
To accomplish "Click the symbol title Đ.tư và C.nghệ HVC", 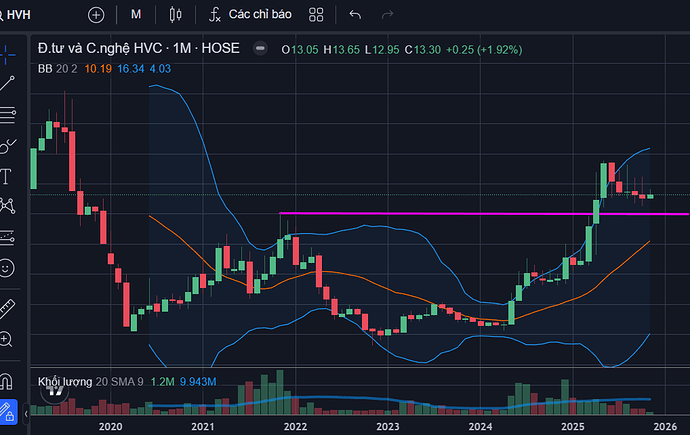I will pos(100,48).
